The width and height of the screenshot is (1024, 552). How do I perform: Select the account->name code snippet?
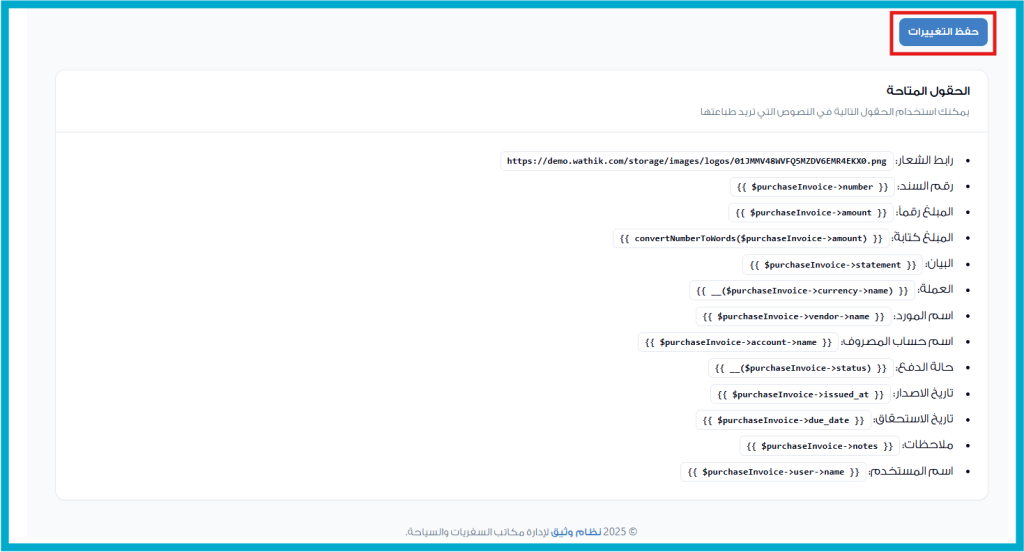click(738, 342)
